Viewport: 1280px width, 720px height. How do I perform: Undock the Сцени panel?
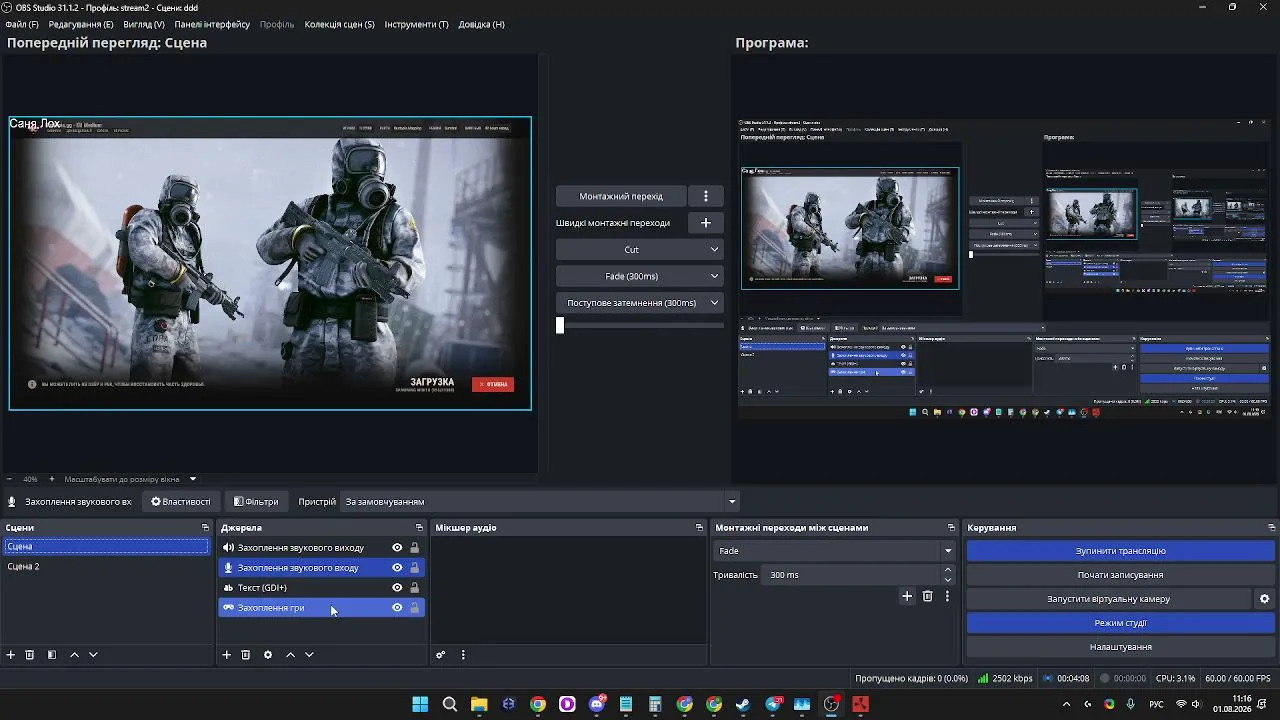pyautogui.click(x=205, y=528)
